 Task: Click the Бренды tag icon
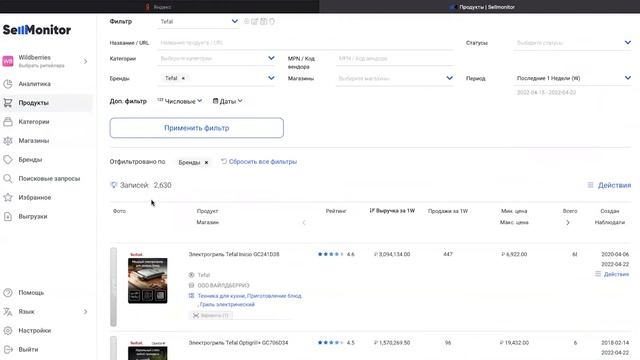(8, 160)
